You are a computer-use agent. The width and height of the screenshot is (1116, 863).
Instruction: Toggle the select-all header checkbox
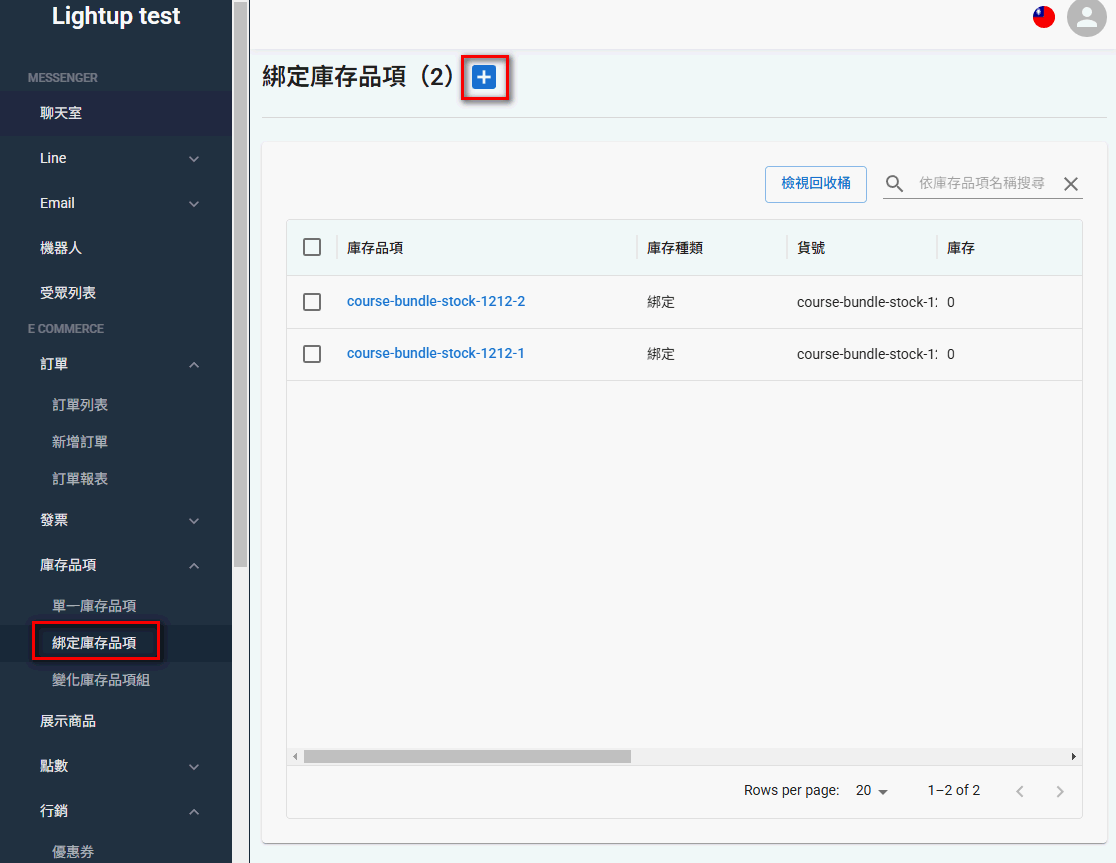(312, 247)
